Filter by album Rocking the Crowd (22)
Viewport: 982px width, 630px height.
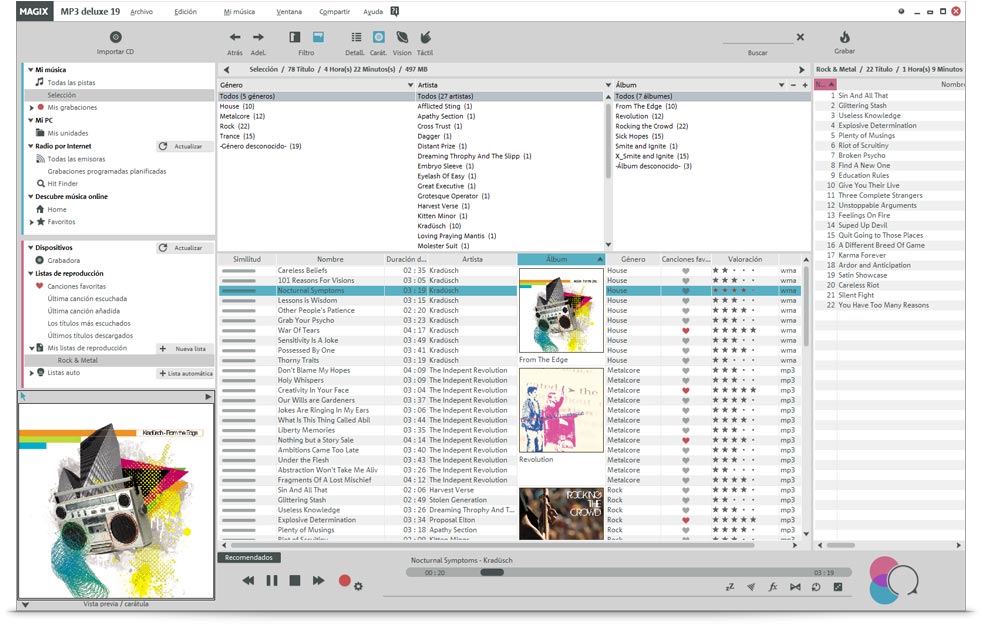click(x=651, y=126)
